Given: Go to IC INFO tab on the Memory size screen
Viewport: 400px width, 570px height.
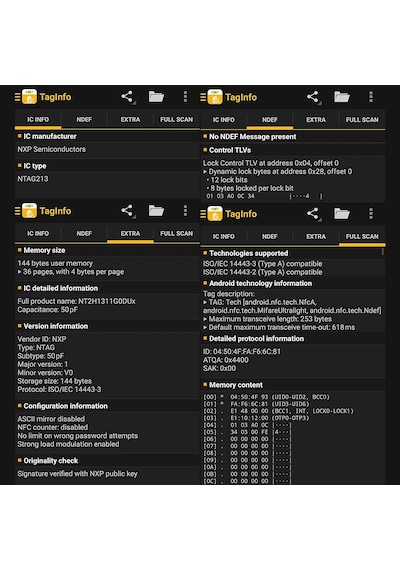Looking at the screenshot, I should tap(38, 234).
